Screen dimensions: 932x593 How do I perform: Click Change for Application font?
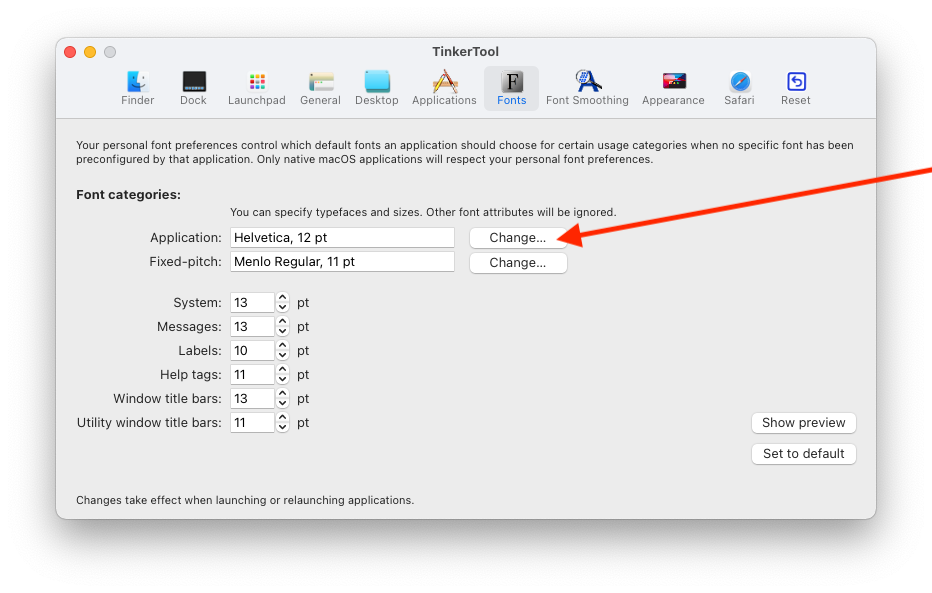coord(518,238)
